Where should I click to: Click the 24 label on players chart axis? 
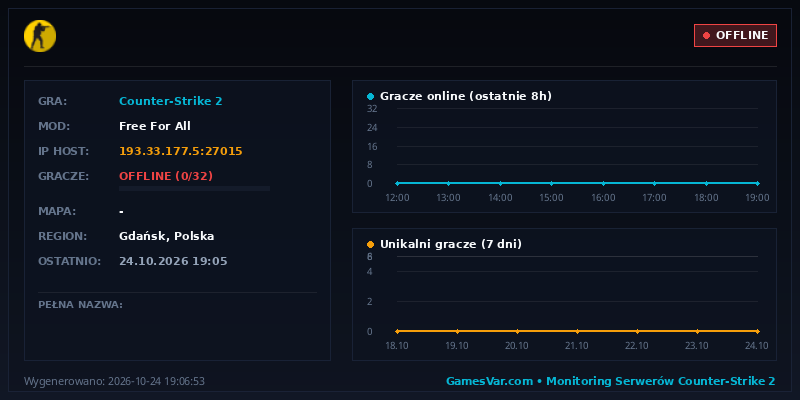(372, 128)
